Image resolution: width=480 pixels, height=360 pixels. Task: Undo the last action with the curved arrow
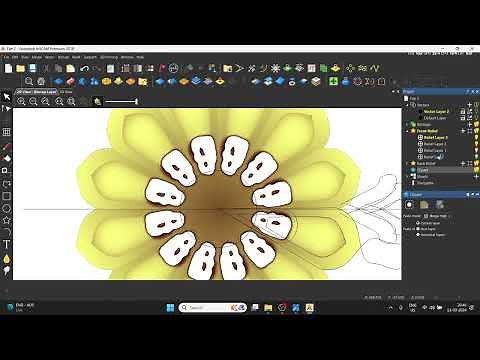(x=84, y=69)
